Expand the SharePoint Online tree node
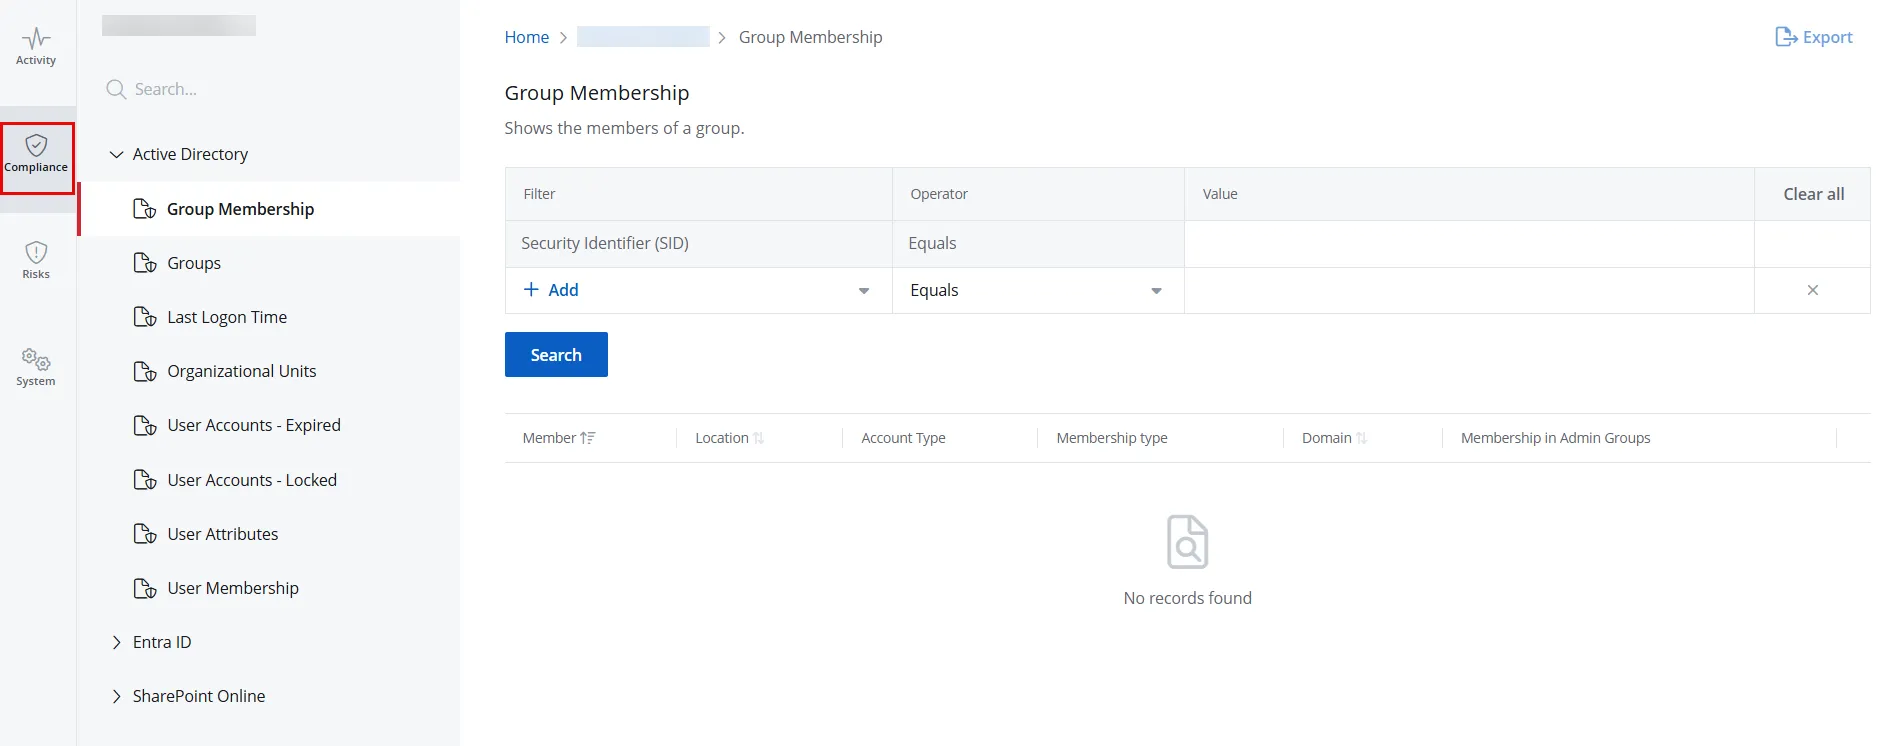Image resolution: width=1894 pixels, height=746 pixels. coord(116,696)
